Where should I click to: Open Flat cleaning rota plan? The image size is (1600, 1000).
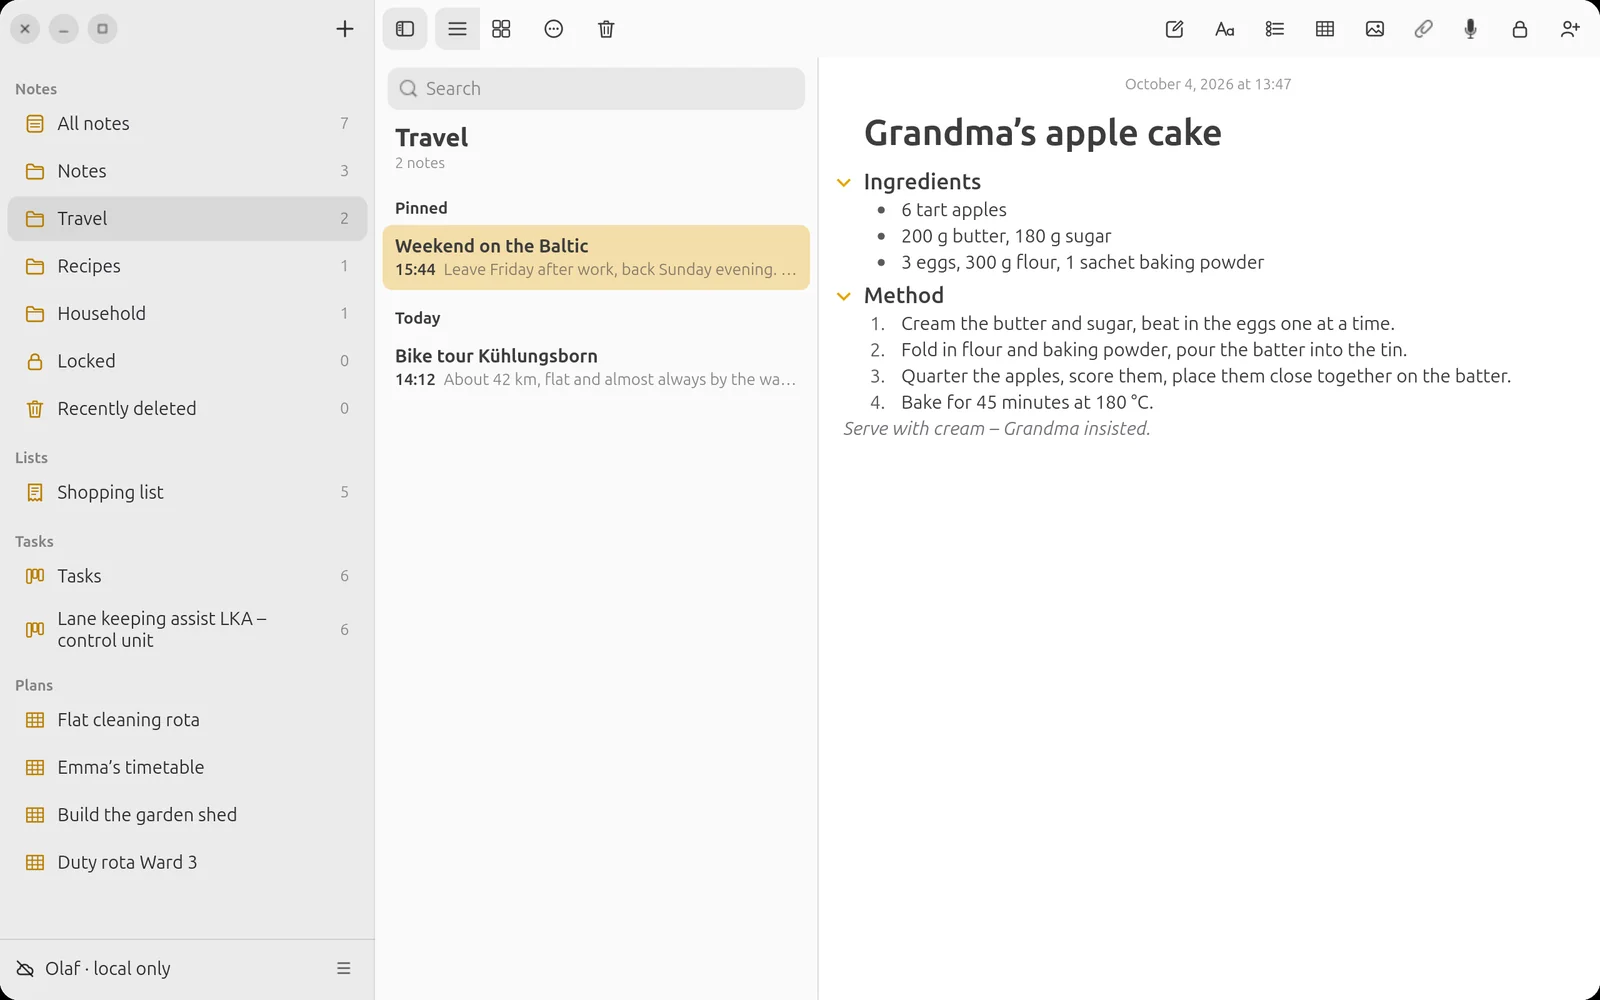(x=187, y=720)
